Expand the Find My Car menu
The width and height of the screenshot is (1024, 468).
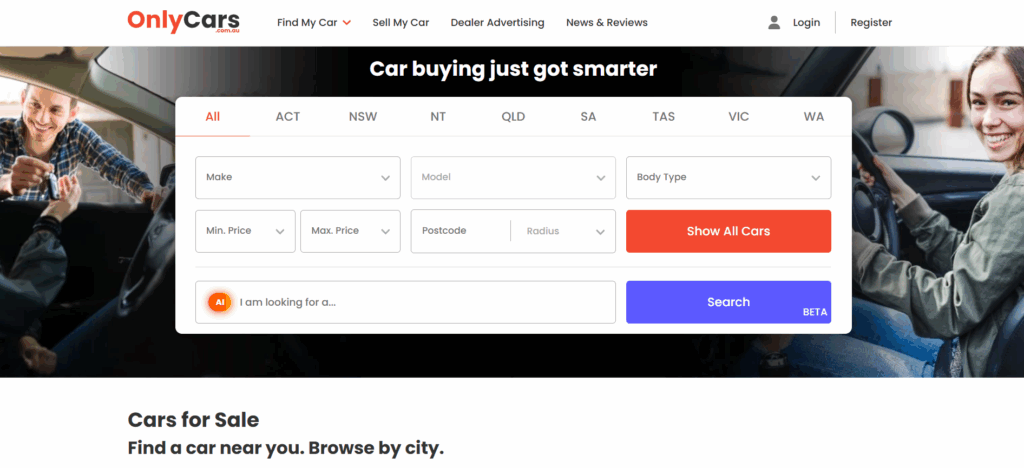pyautogui.click(x=314, y=23)
